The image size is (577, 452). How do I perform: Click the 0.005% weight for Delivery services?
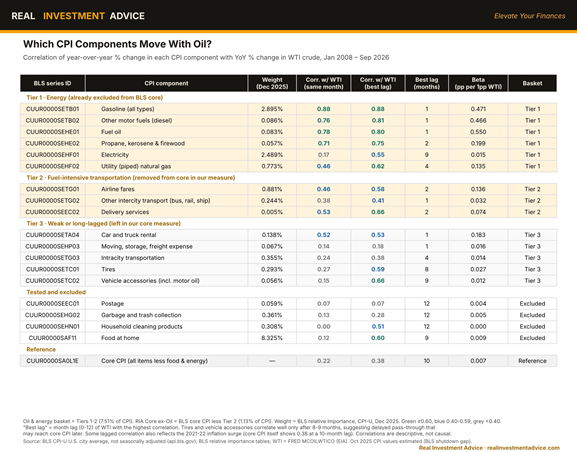pyautogui.click(x=272, y=212)
